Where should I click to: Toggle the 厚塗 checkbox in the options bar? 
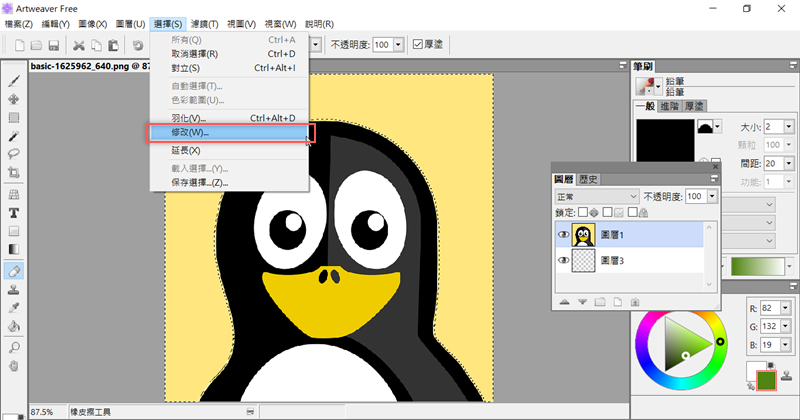[x=418, y=45]
